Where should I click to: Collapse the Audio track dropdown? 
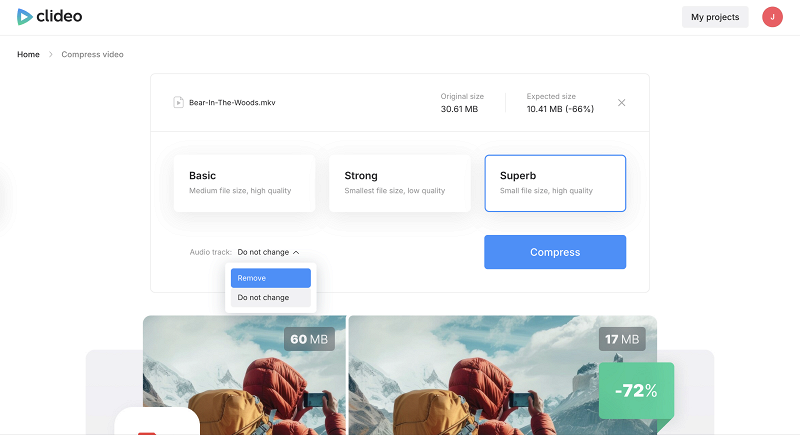268,252
